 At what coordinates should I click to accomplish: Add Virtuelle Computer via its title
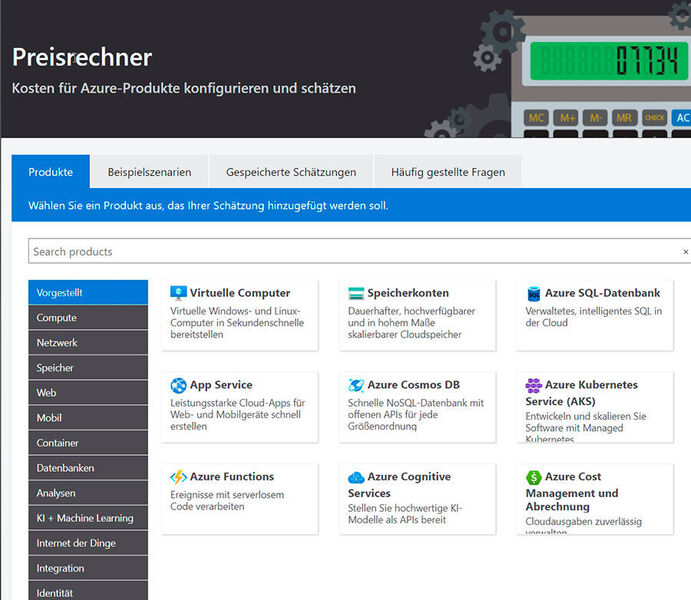pos(240,293)
